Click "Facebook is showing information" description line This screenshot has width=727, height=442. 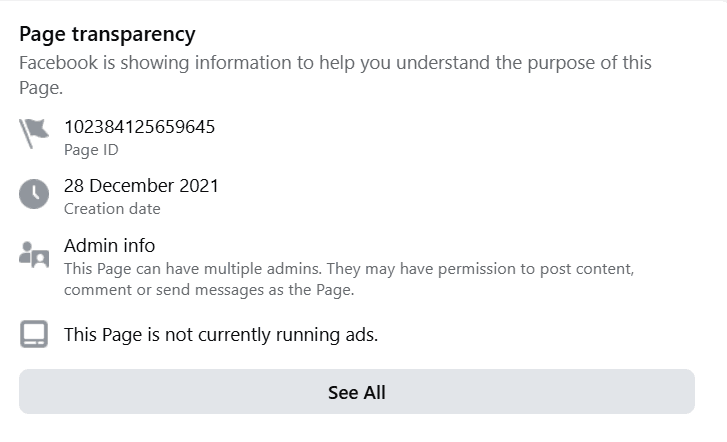pos(335,63)
